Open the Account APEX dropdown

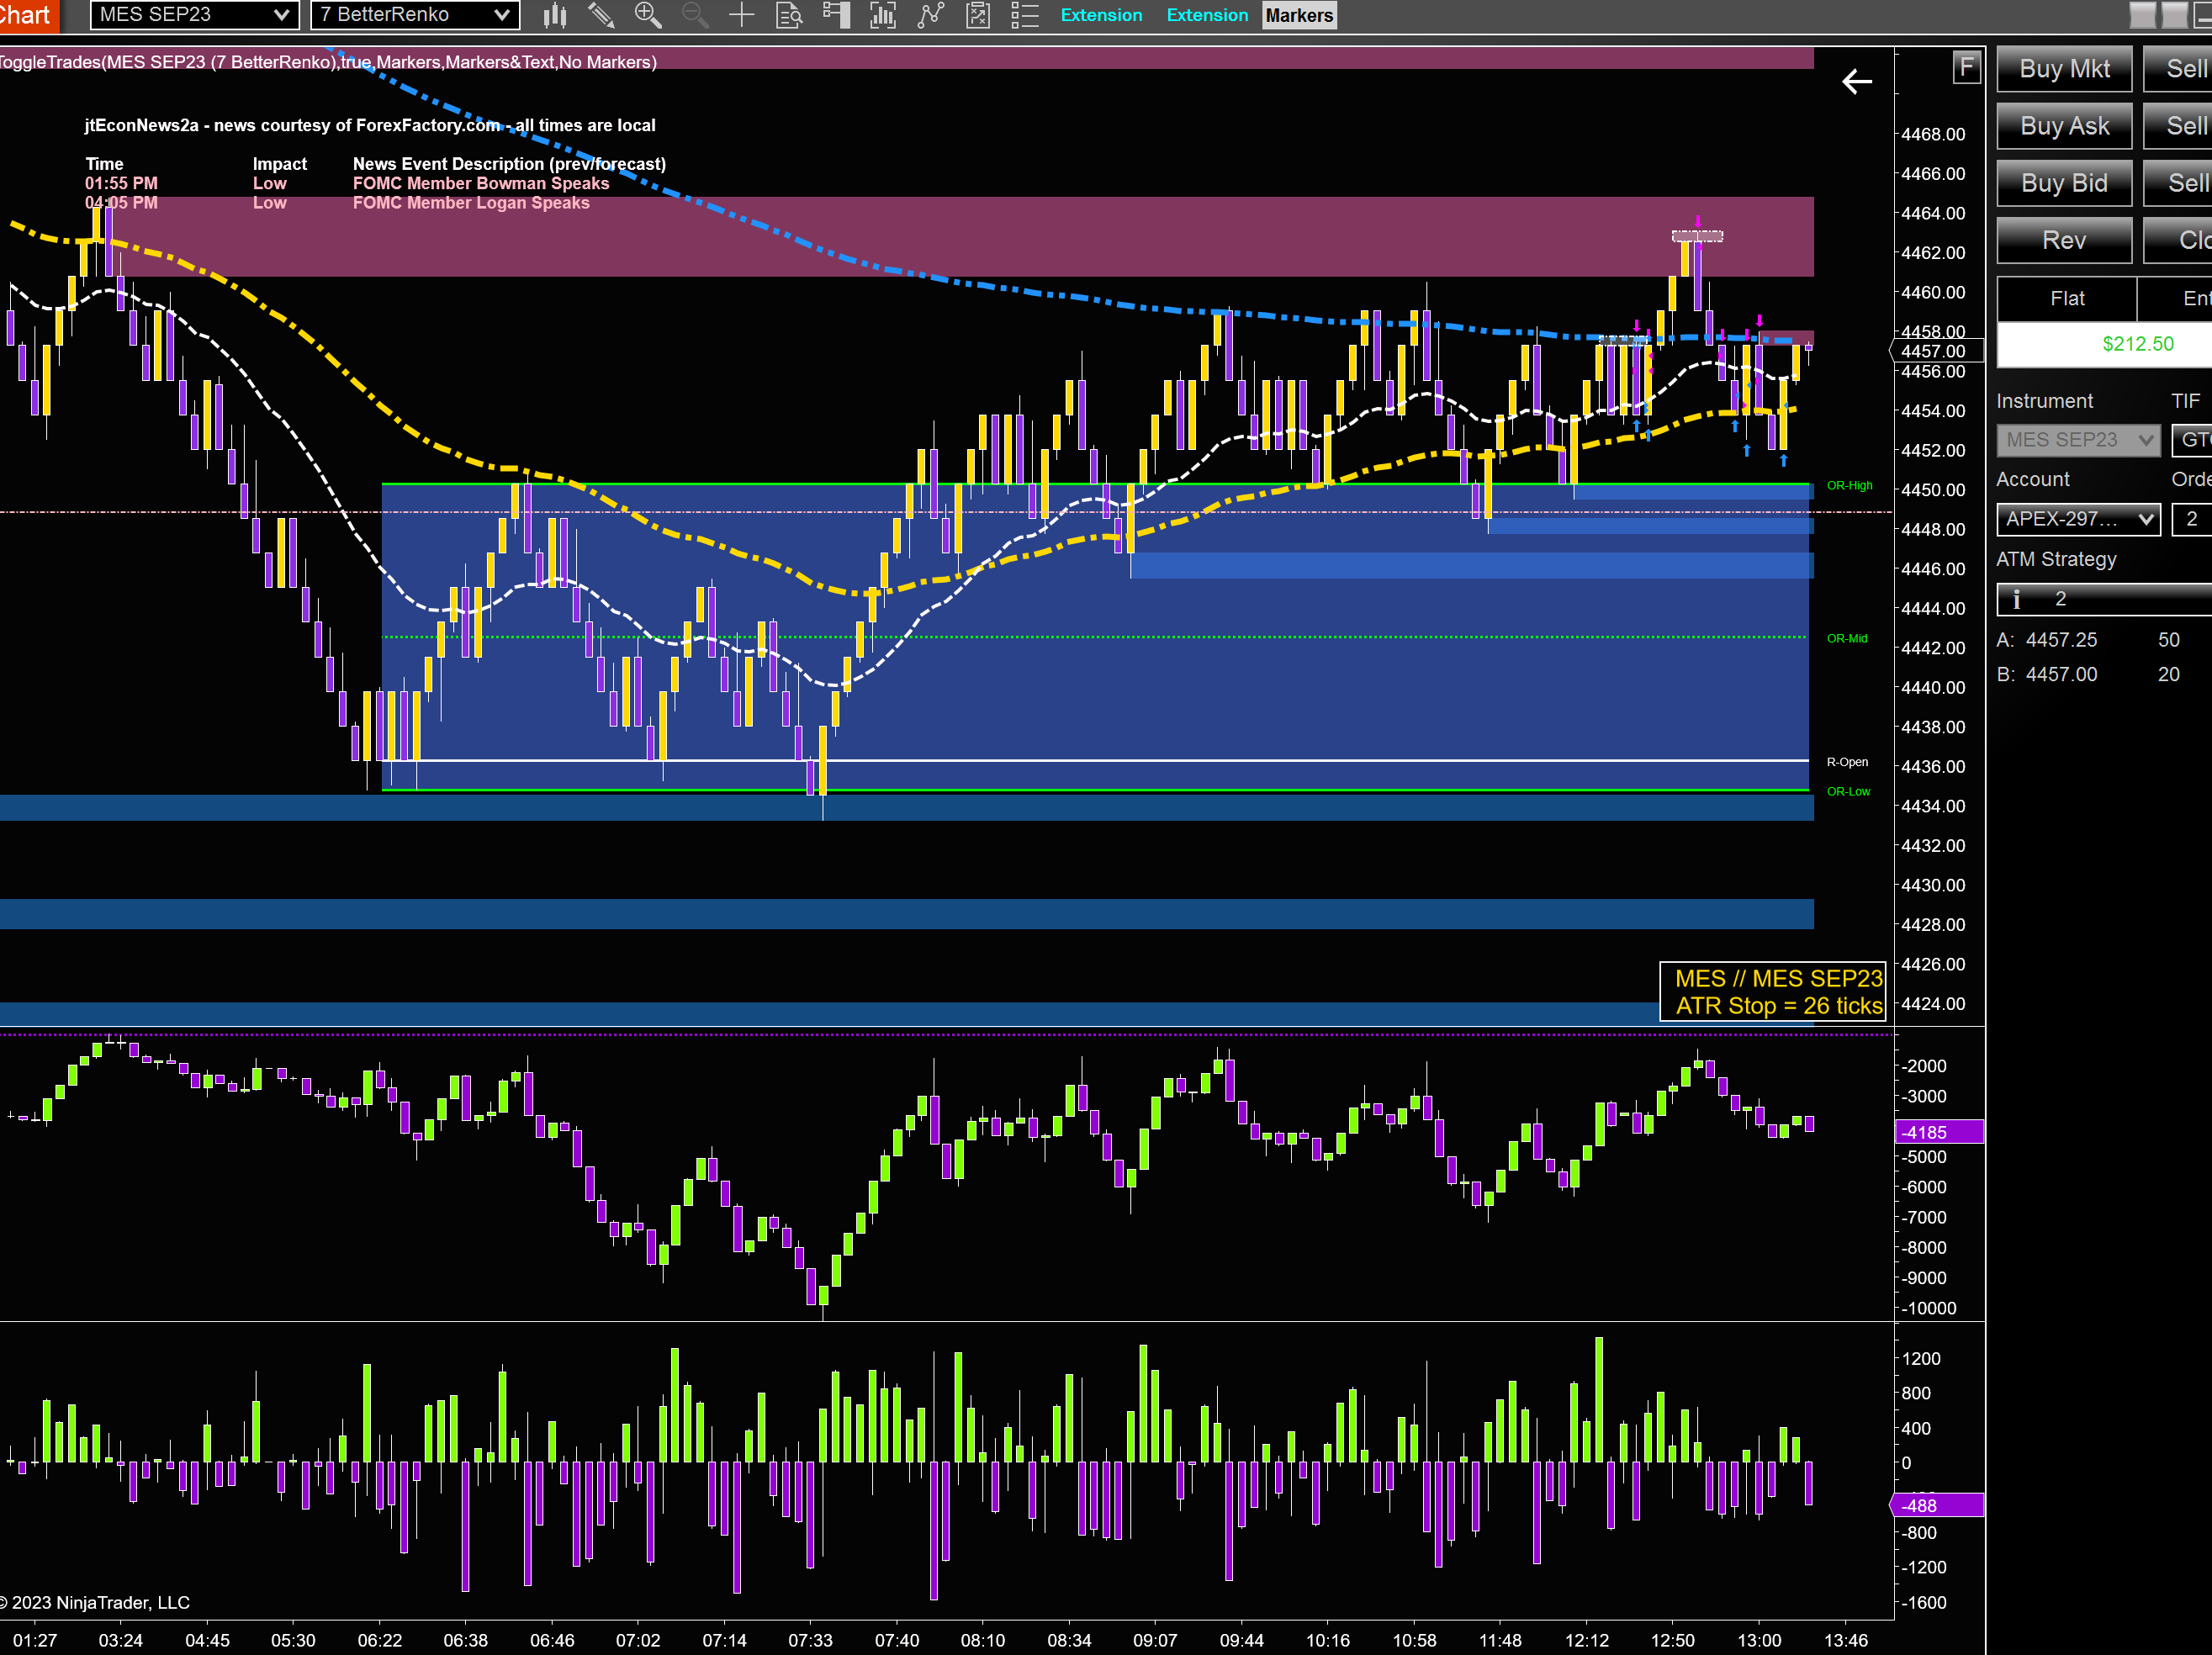[2078, 519]
